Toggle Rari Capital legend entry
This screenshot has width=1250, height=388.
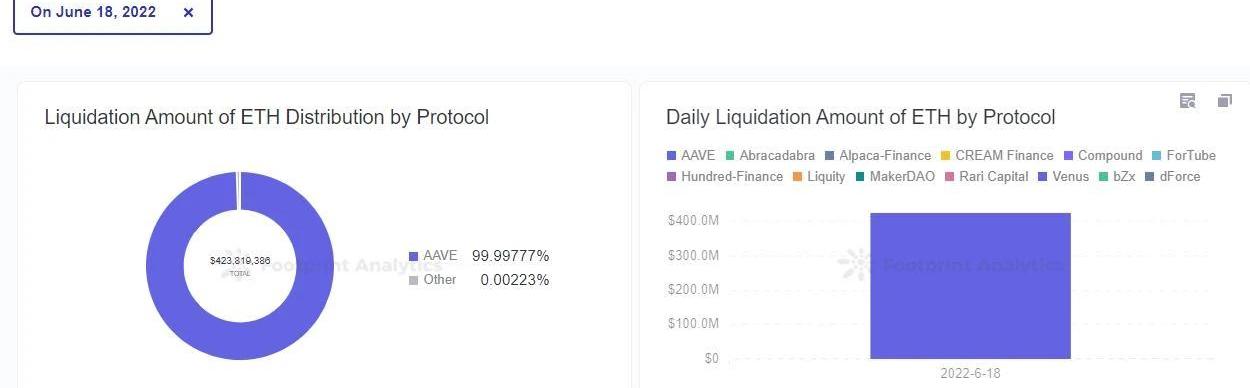point(986,177)
